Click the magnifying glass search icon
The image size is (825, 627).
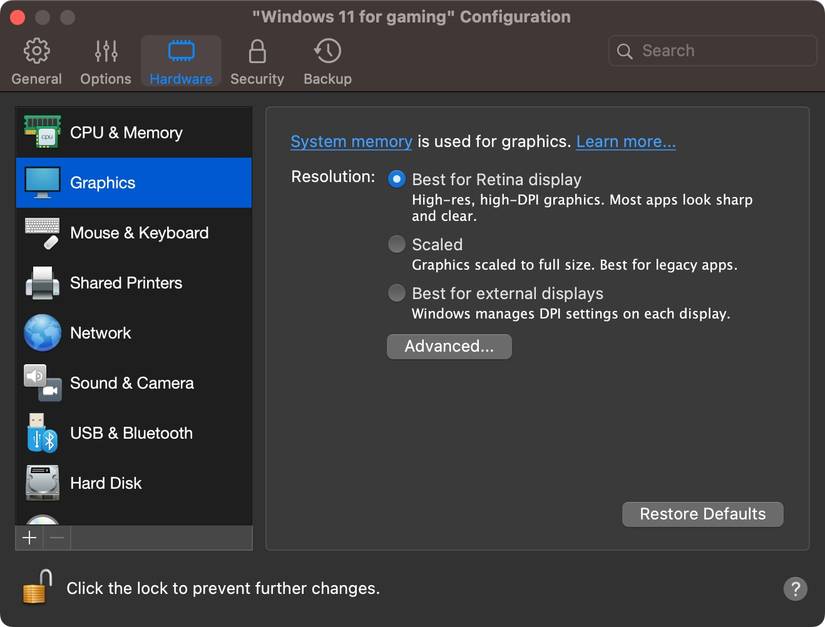point(625,51)
